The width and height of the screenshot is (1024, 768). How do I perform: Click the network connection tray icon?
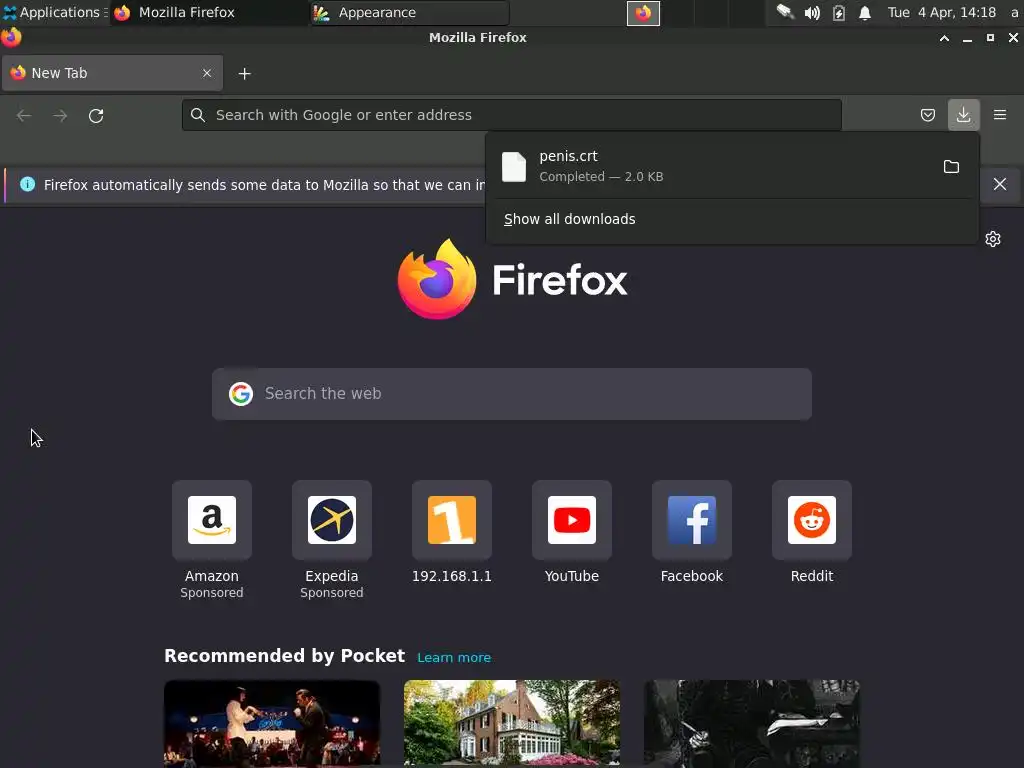(785, 12)
